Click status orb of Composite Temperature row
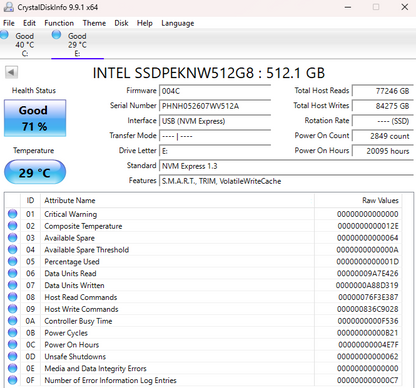The height and width of the screenshot is (388, 416). pyautogui.click(x=12, y=226)
